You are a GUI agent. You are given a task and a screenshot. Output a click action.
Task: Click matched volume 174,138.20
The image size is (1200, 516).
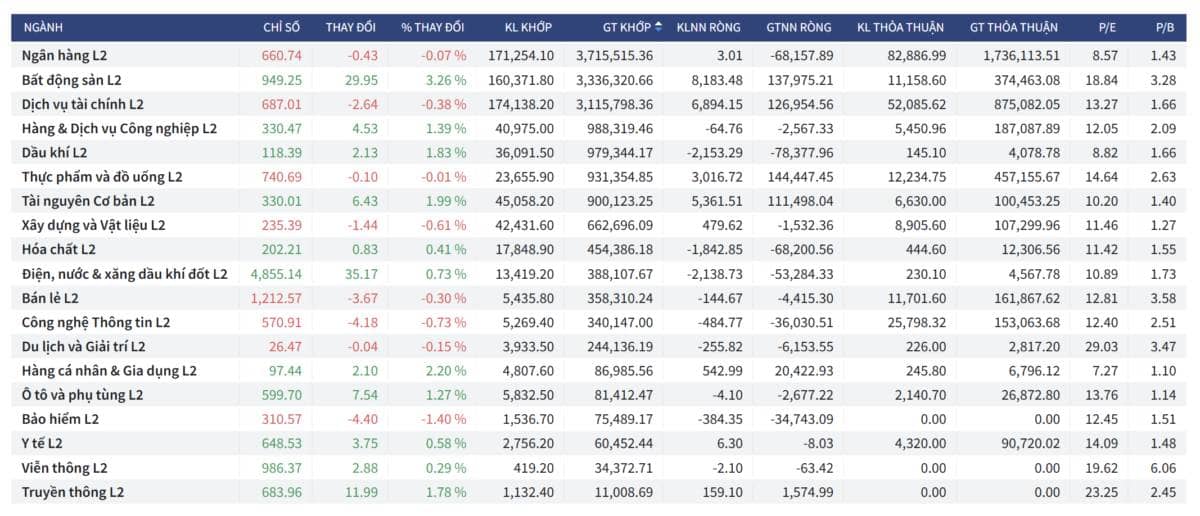coord(520,103)
